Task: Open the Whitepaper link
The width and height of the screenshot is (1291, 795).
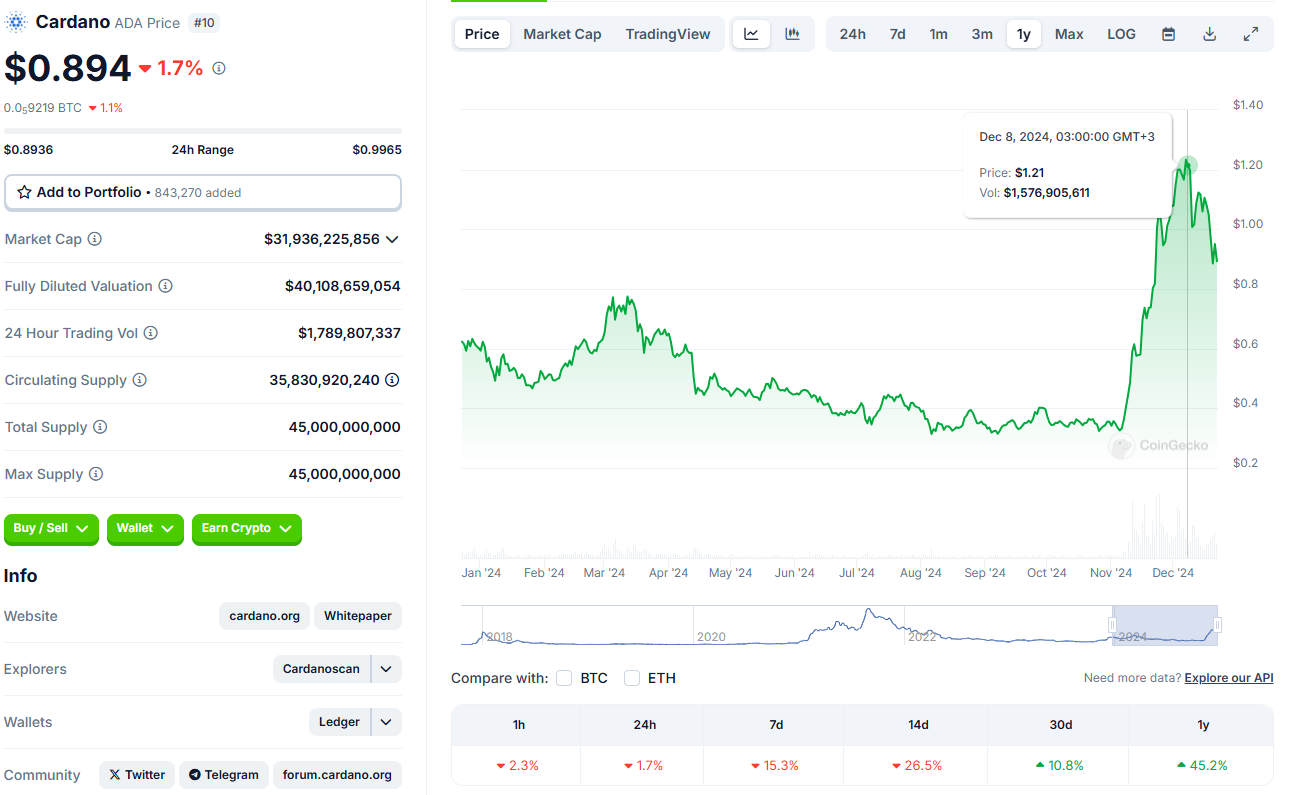Action: pos(358,616)
